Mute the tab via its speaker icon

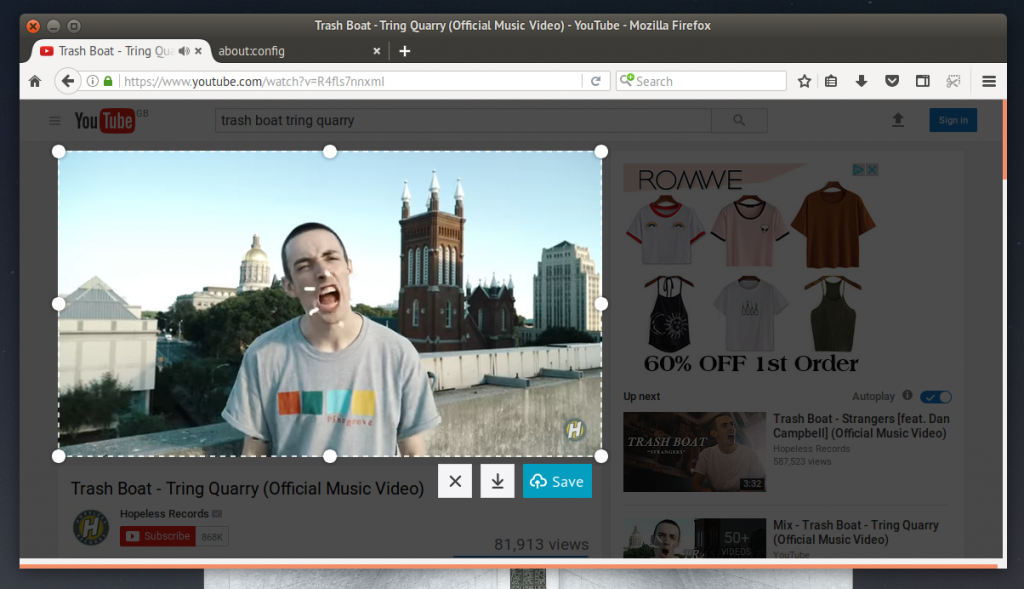coord(184,51)
